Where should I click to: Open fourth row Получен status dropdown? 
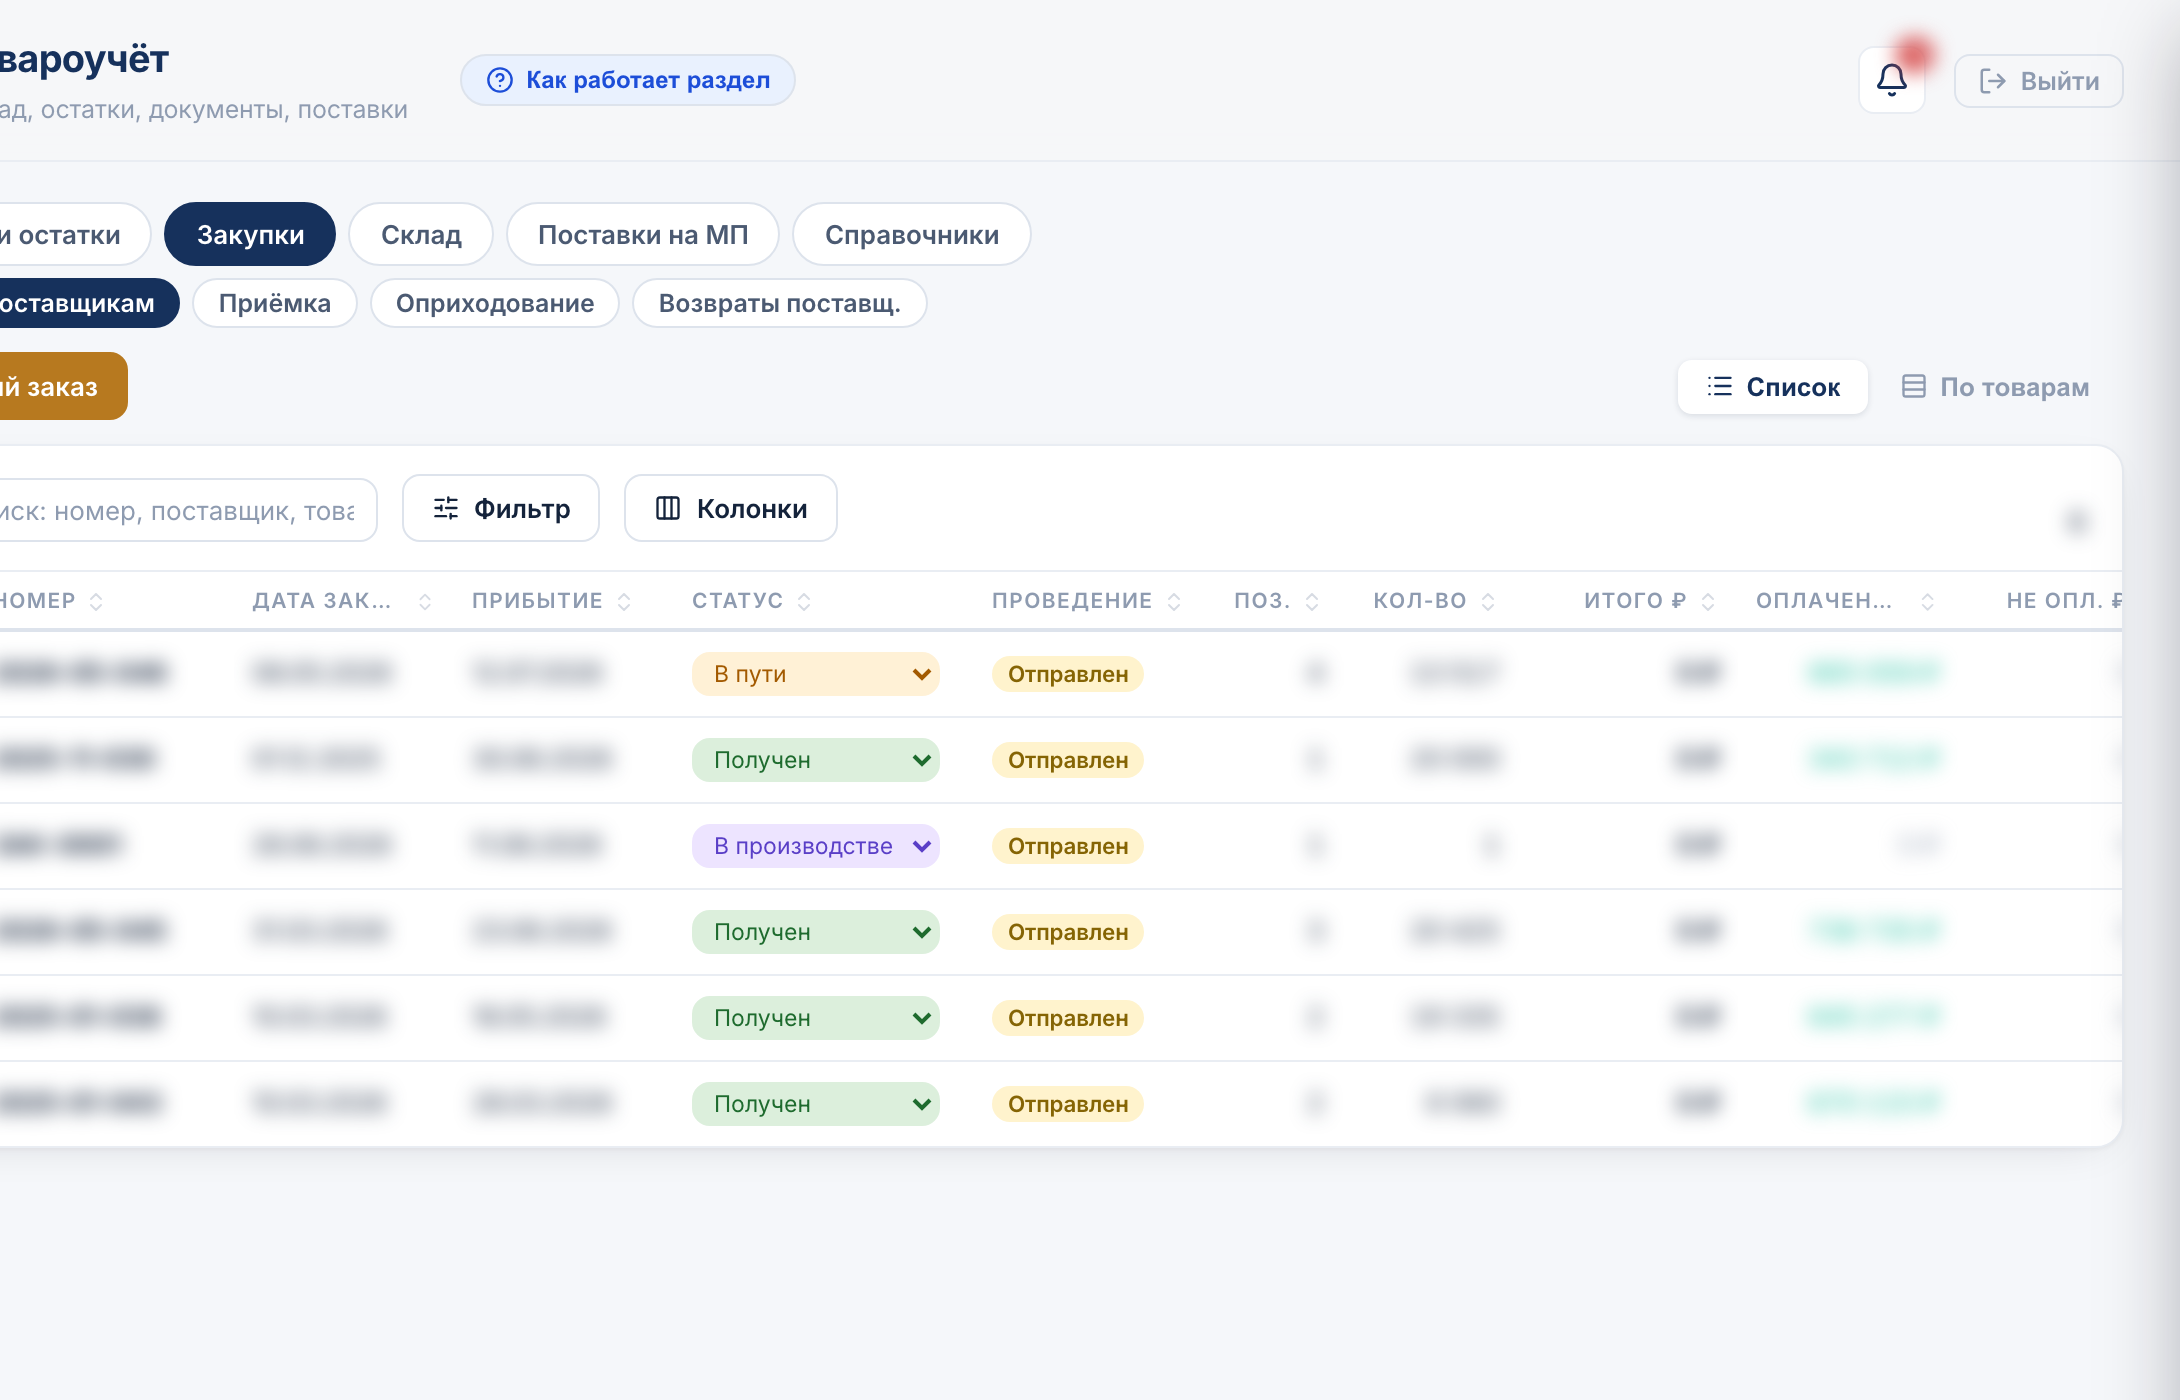(x=816, y=932)
